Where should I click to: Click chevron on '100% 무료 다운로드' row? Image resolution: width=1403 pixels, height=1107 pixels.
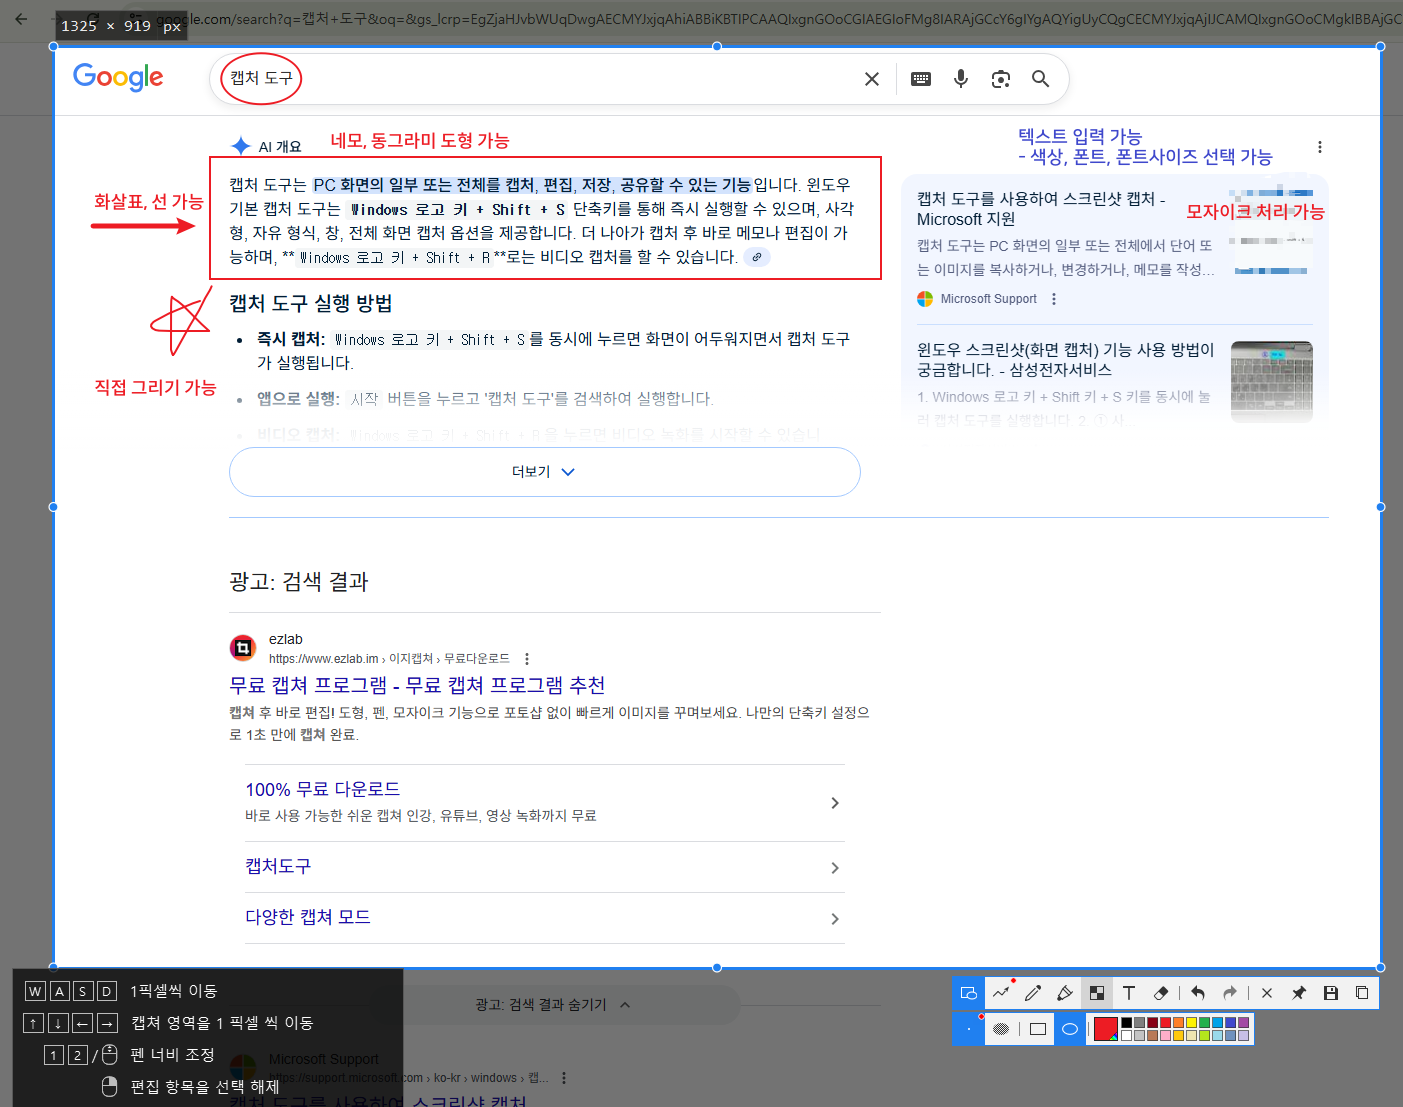point(835,803)
